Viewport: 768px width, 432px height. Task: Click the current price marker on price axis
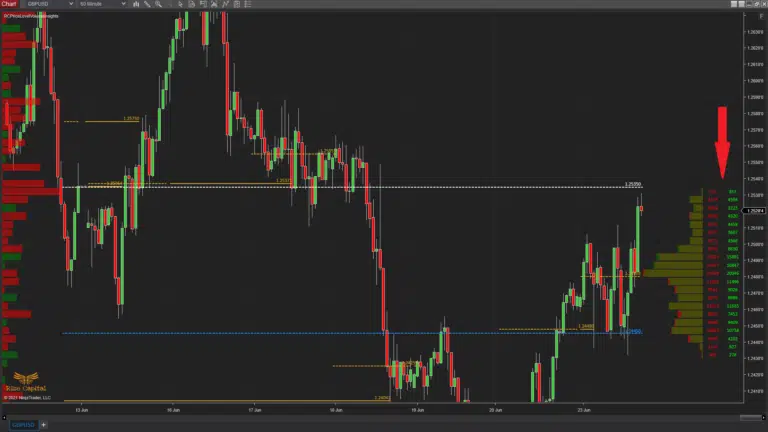coord(755,211)
